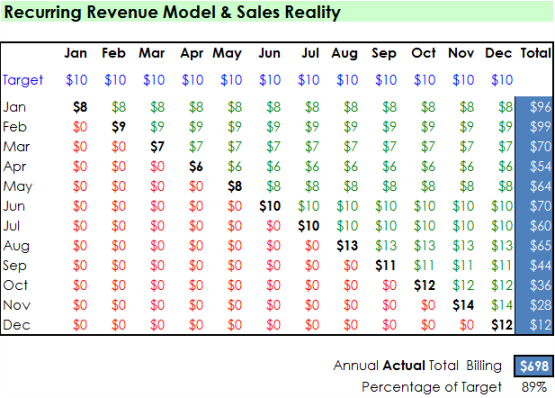Select the Jan row total $96 cell
This screenshot has width=555, height=398.
pos(534,107)
